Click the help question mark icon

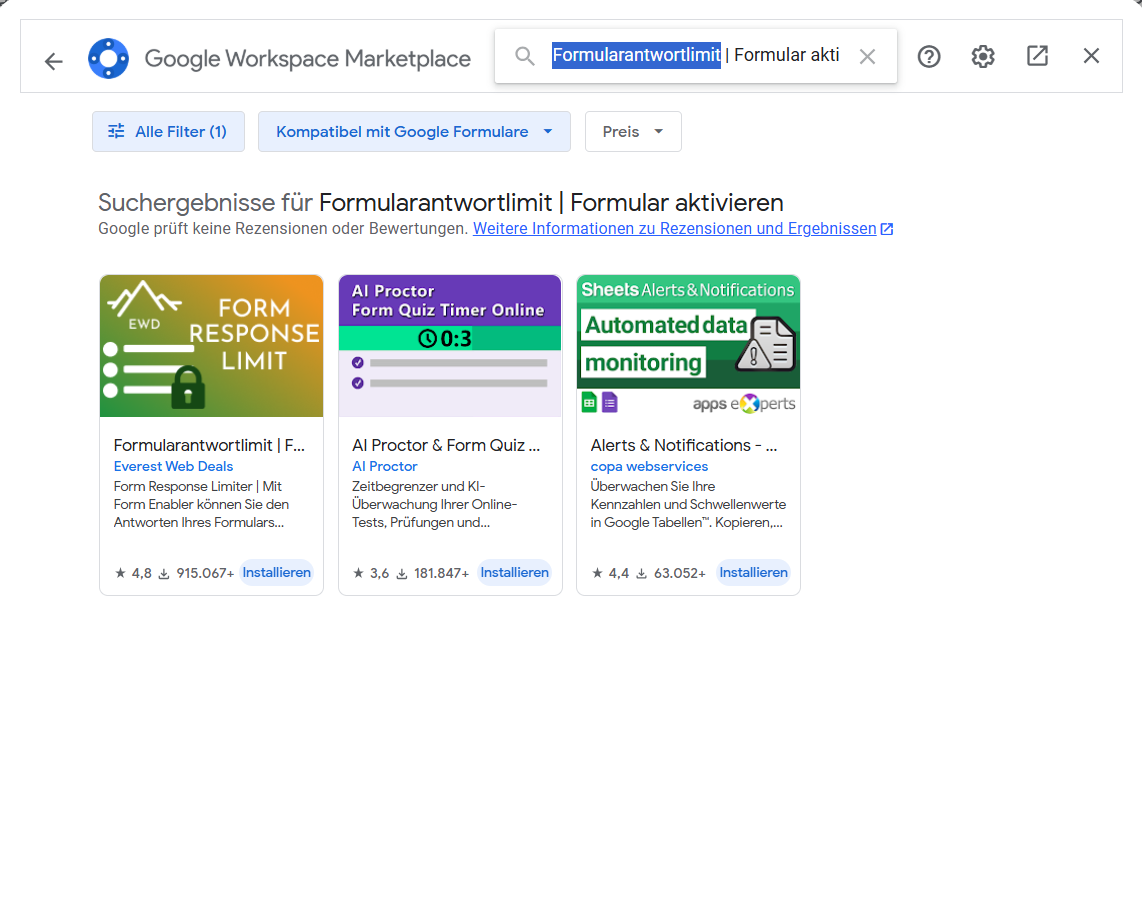tap(929, 57)
